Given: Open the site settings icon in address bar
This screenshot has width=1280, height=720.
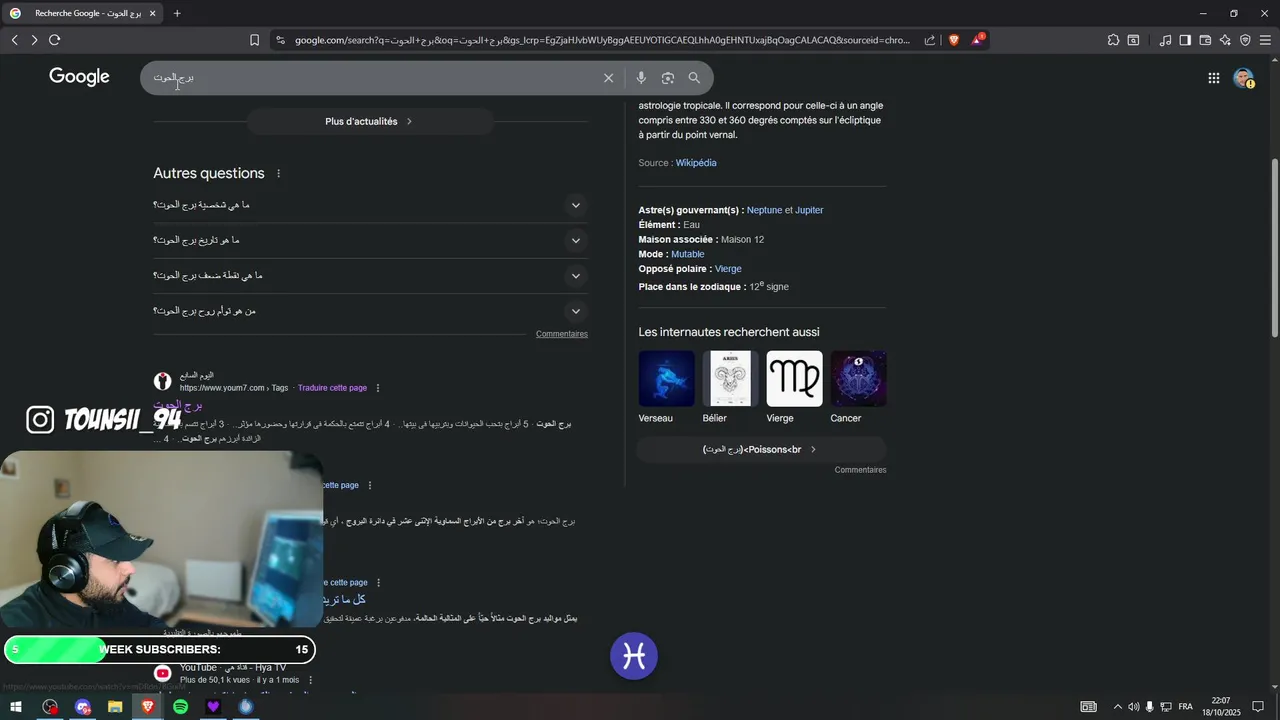Looking at the screenshot, I should [x=280, y=40].
